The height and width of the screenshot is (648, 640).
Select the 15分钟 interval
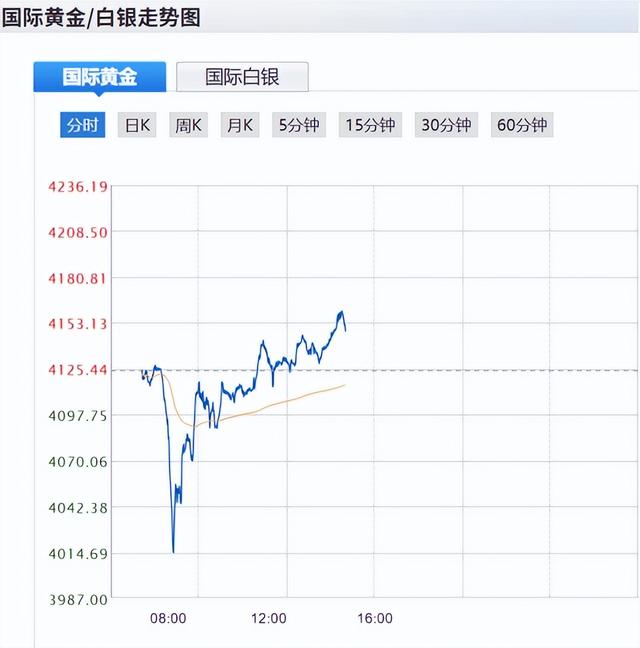[x=370, y=125]
